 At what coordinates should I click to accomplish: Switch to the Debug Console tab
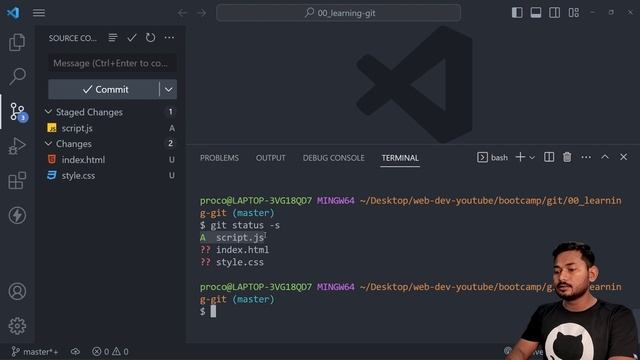coord(333,158)
